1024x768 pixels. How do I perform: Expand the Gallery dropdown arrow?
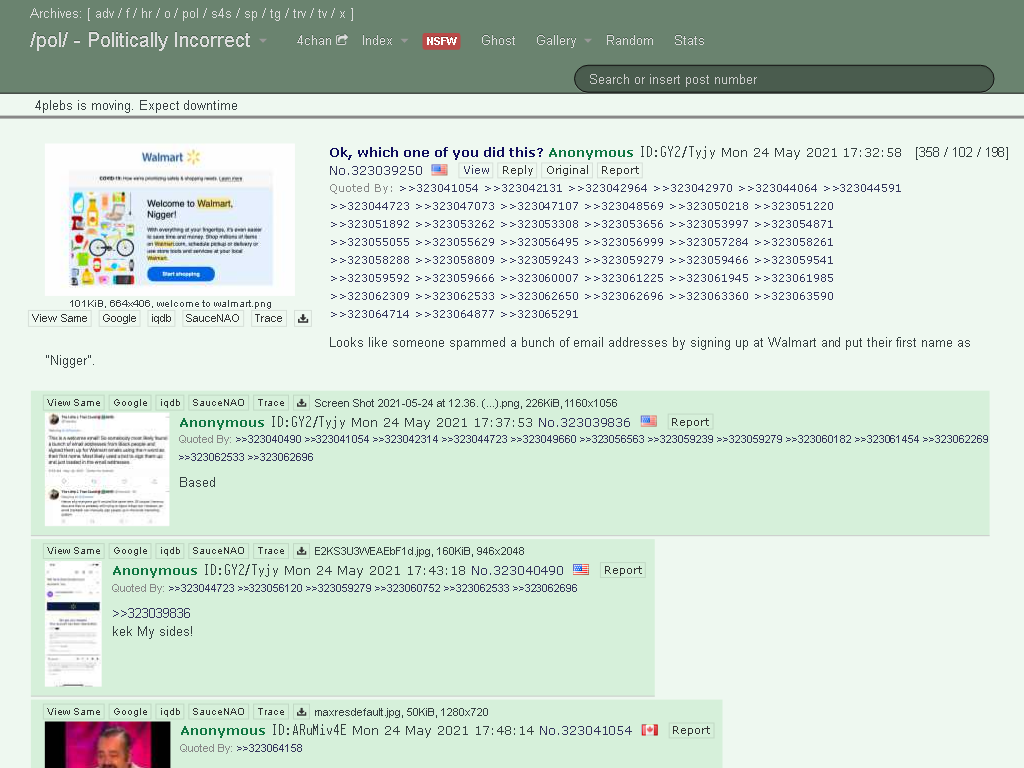[588, 40]
